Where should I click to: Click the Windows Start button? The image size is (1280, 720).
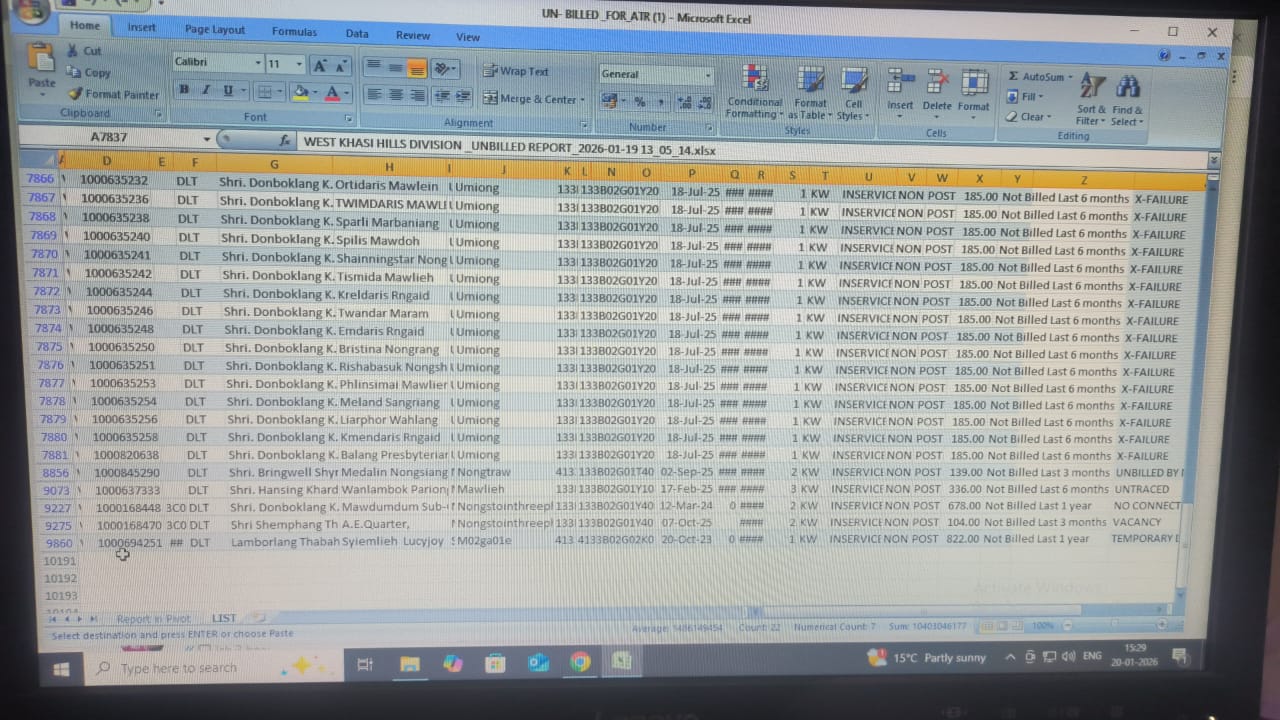click(62, 667)
